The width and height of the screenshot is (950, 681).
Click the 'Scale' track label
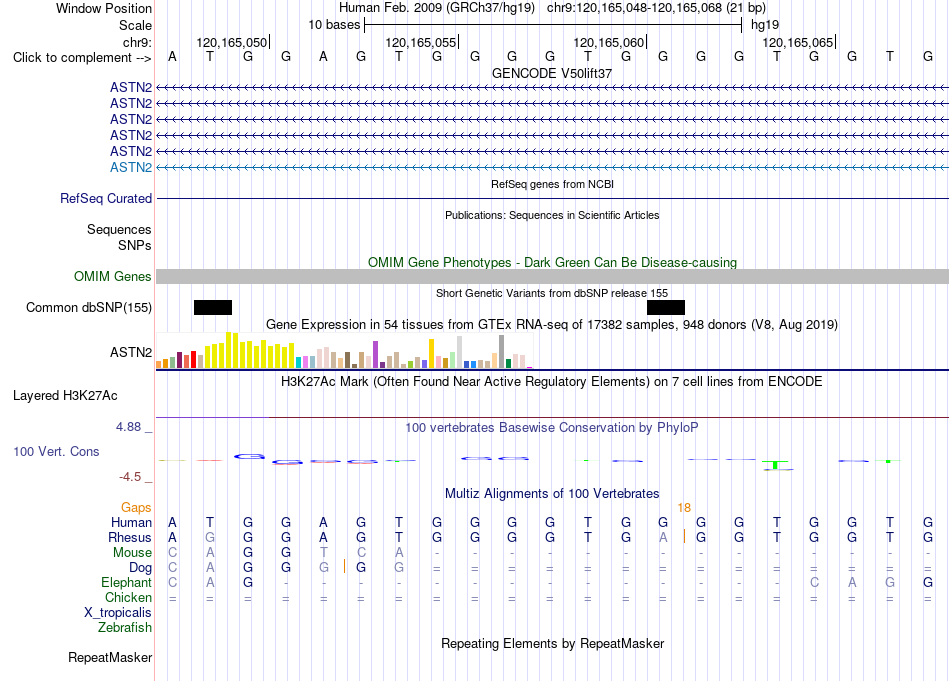[x=135, y=25]
